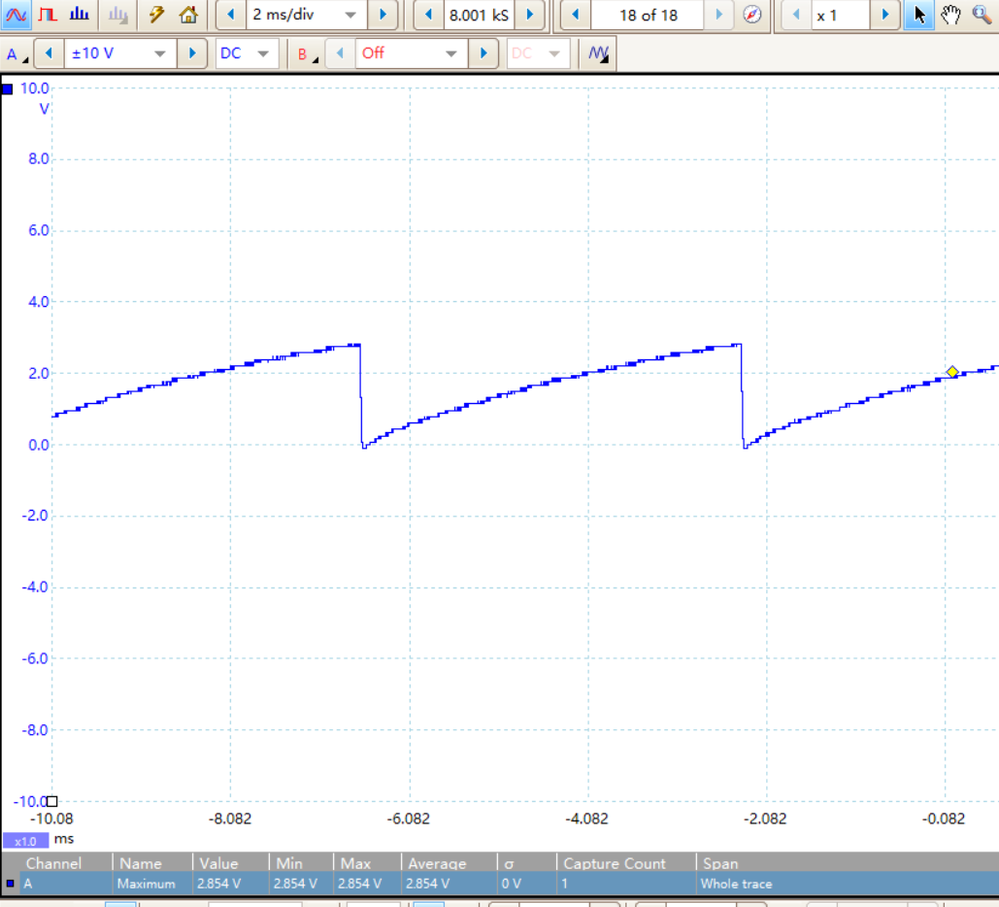Screen dimensions: 999x907
Task: Open the math channels icon
Action: coord(598,54)
